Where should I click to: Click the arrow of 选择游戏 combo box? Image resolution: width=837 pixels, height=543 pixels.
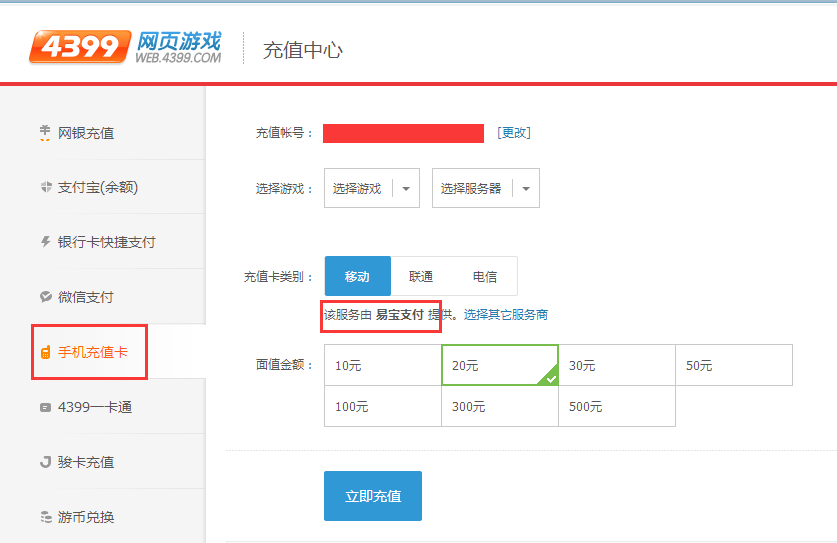[406, 188]
